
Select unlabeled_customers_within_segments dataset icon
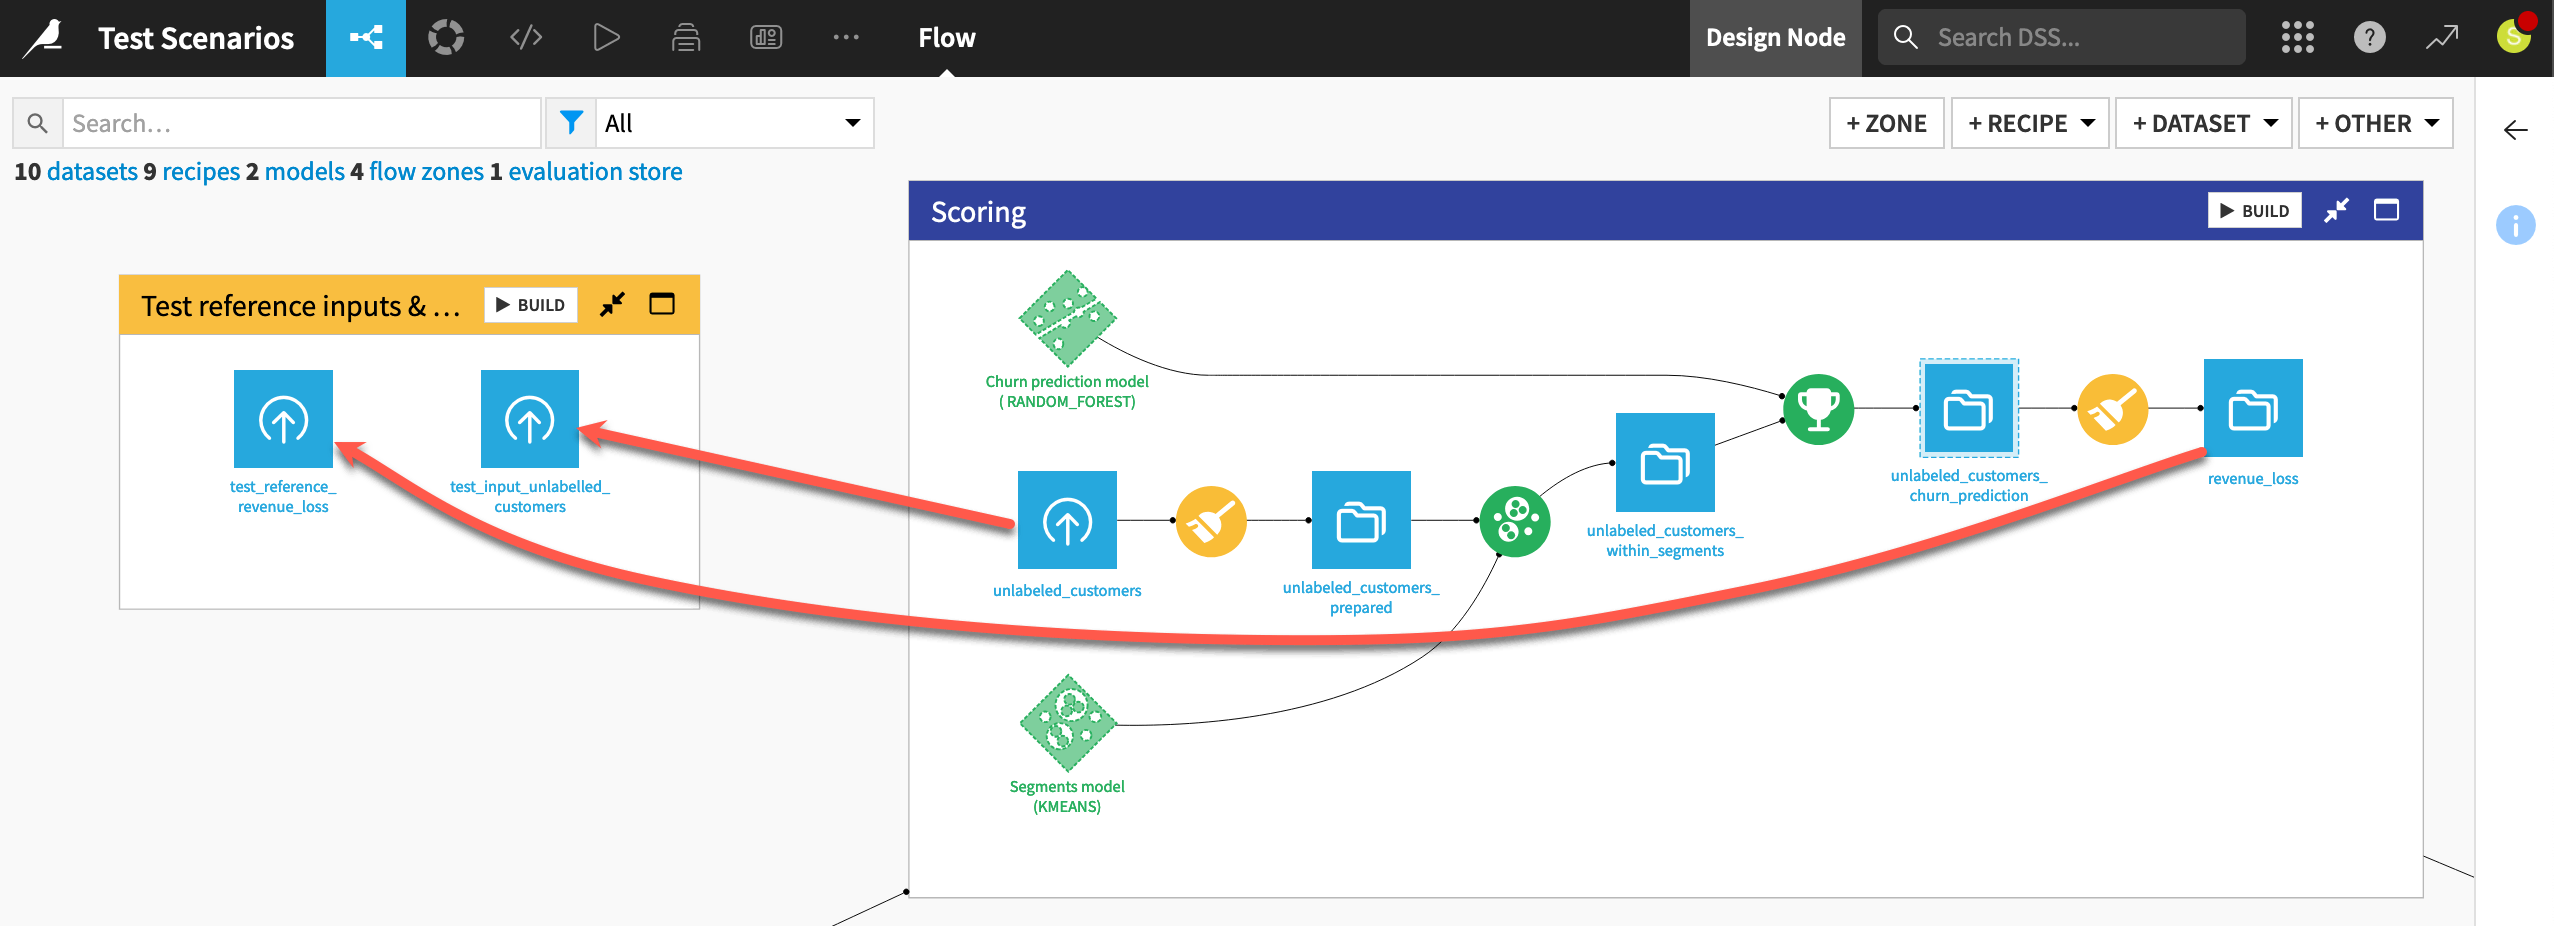coord(1665,462)
